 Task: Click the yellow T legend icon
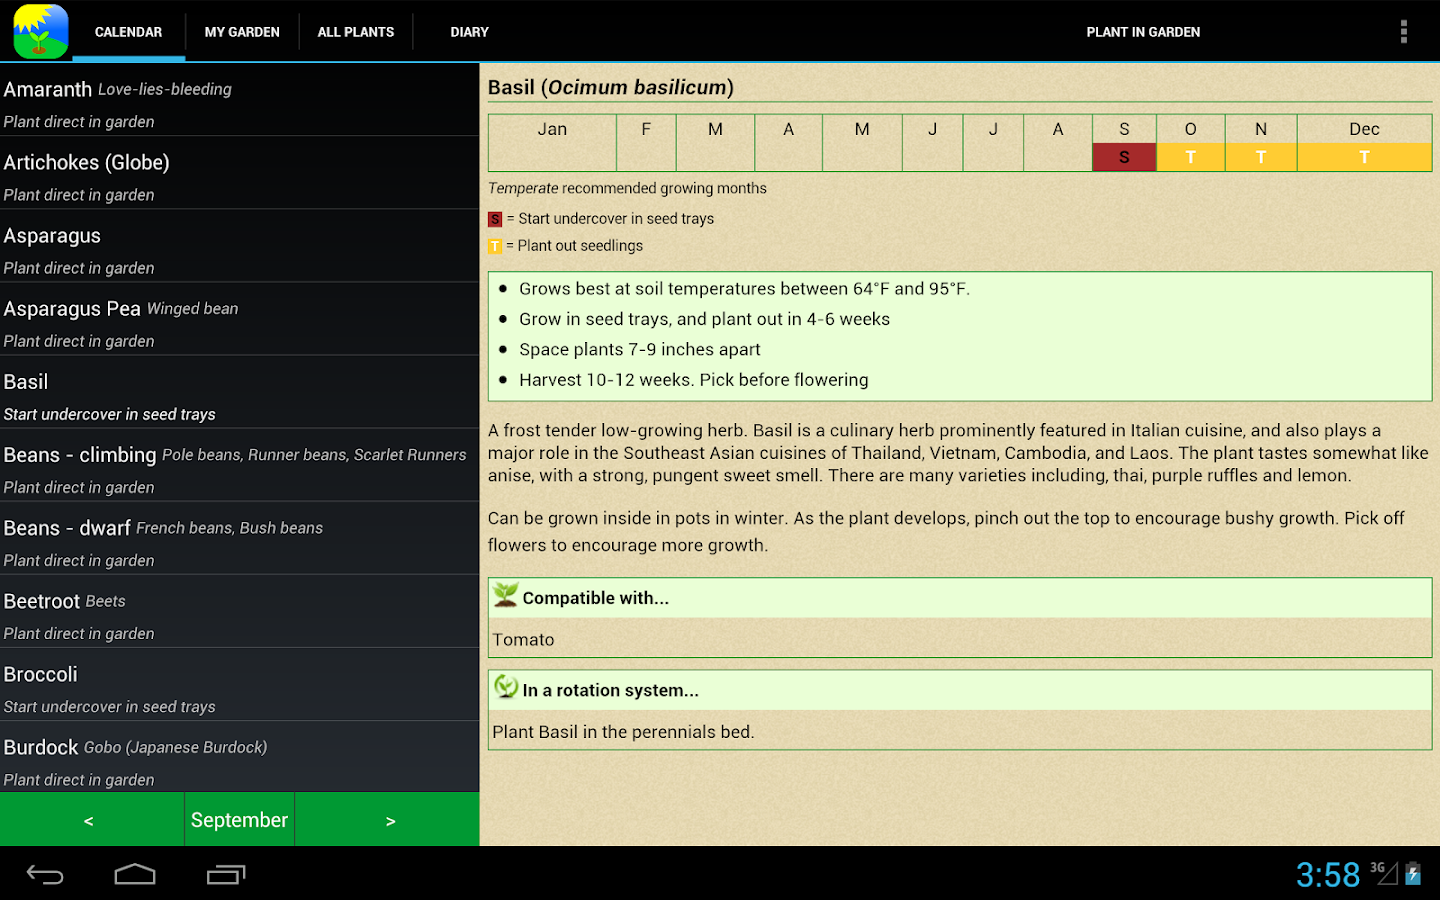point(495,246)
